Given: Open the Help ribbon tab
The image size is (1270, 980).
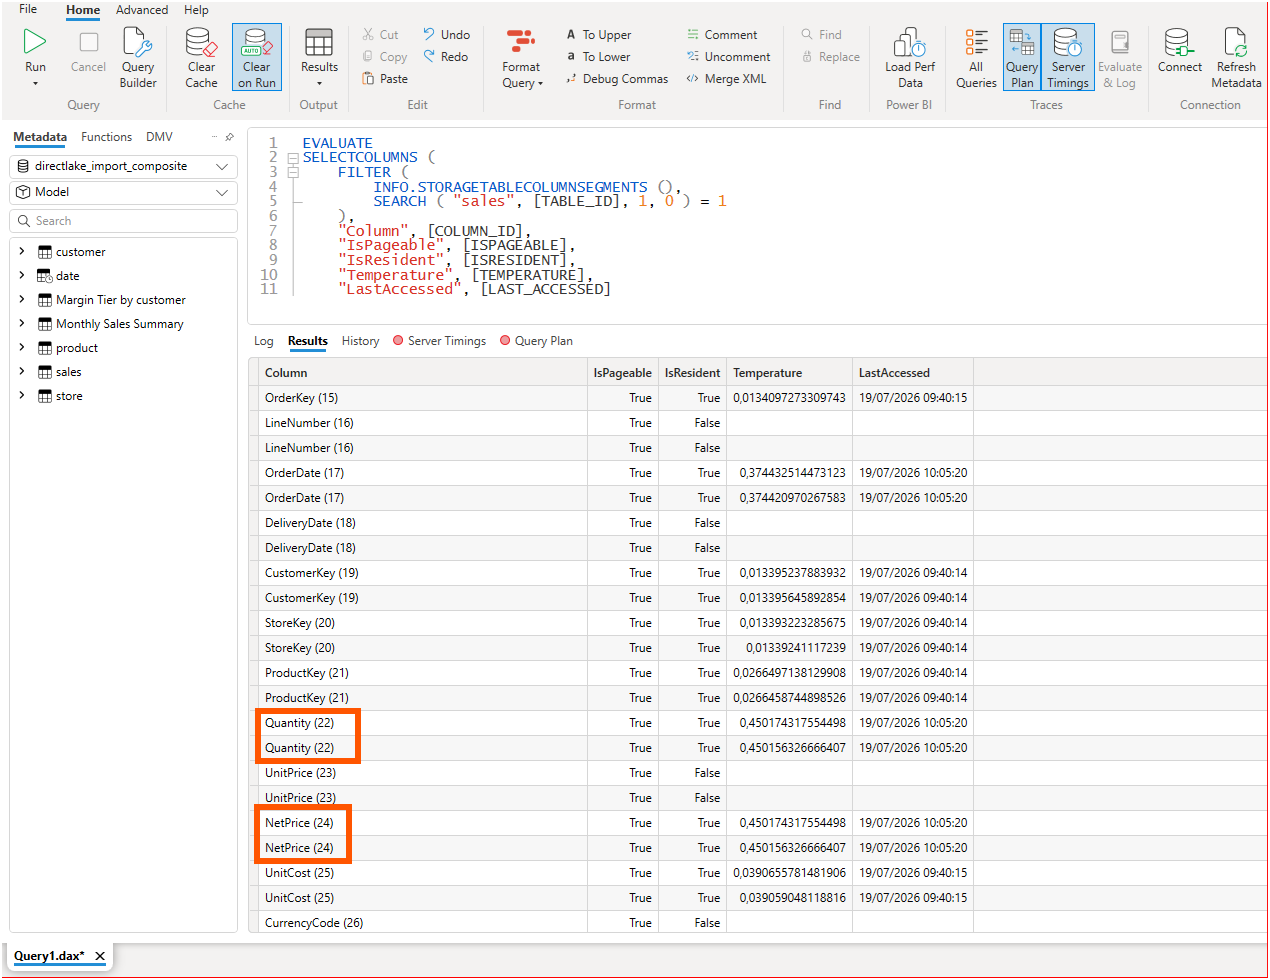Looking at the screenshot, I should 196,10.
